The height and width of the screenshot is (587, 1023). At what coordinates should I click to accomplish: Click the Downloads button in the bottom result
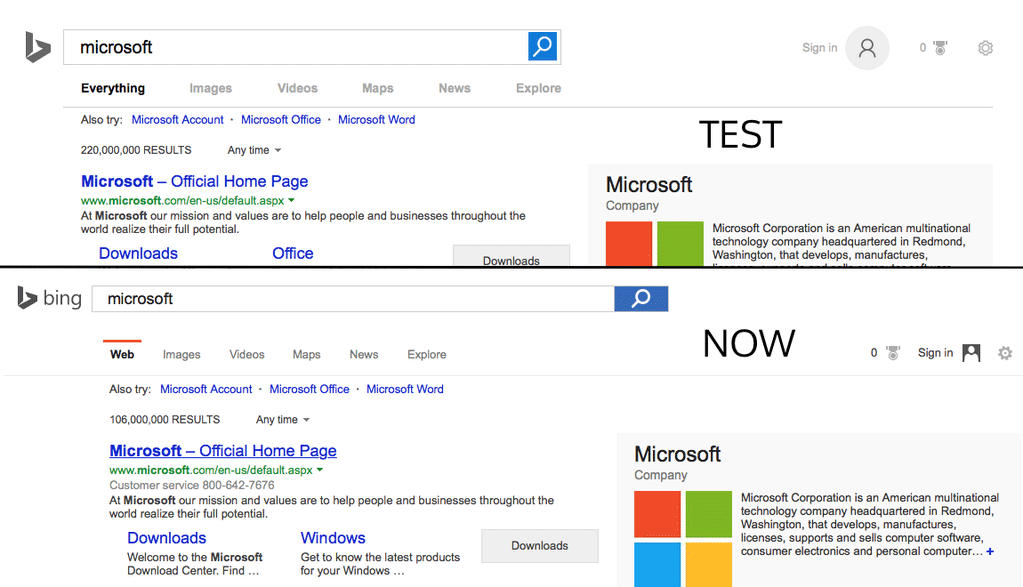(539, 546)
